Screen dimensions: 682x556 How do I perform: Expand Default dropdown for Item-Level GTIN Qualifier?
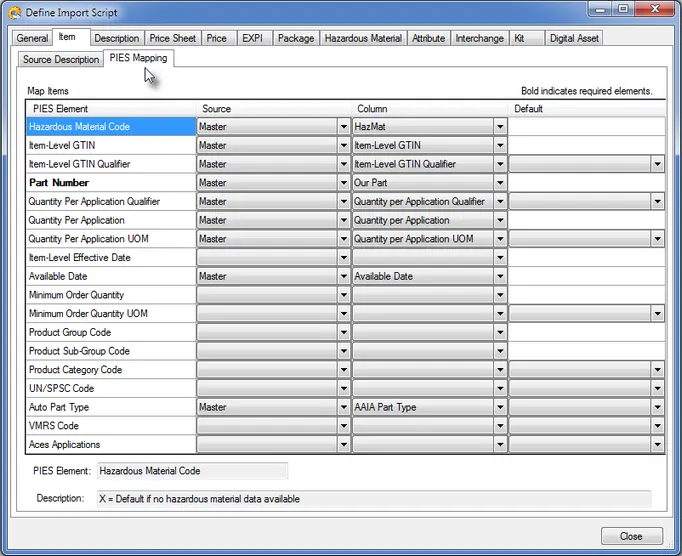pos(657,164)
